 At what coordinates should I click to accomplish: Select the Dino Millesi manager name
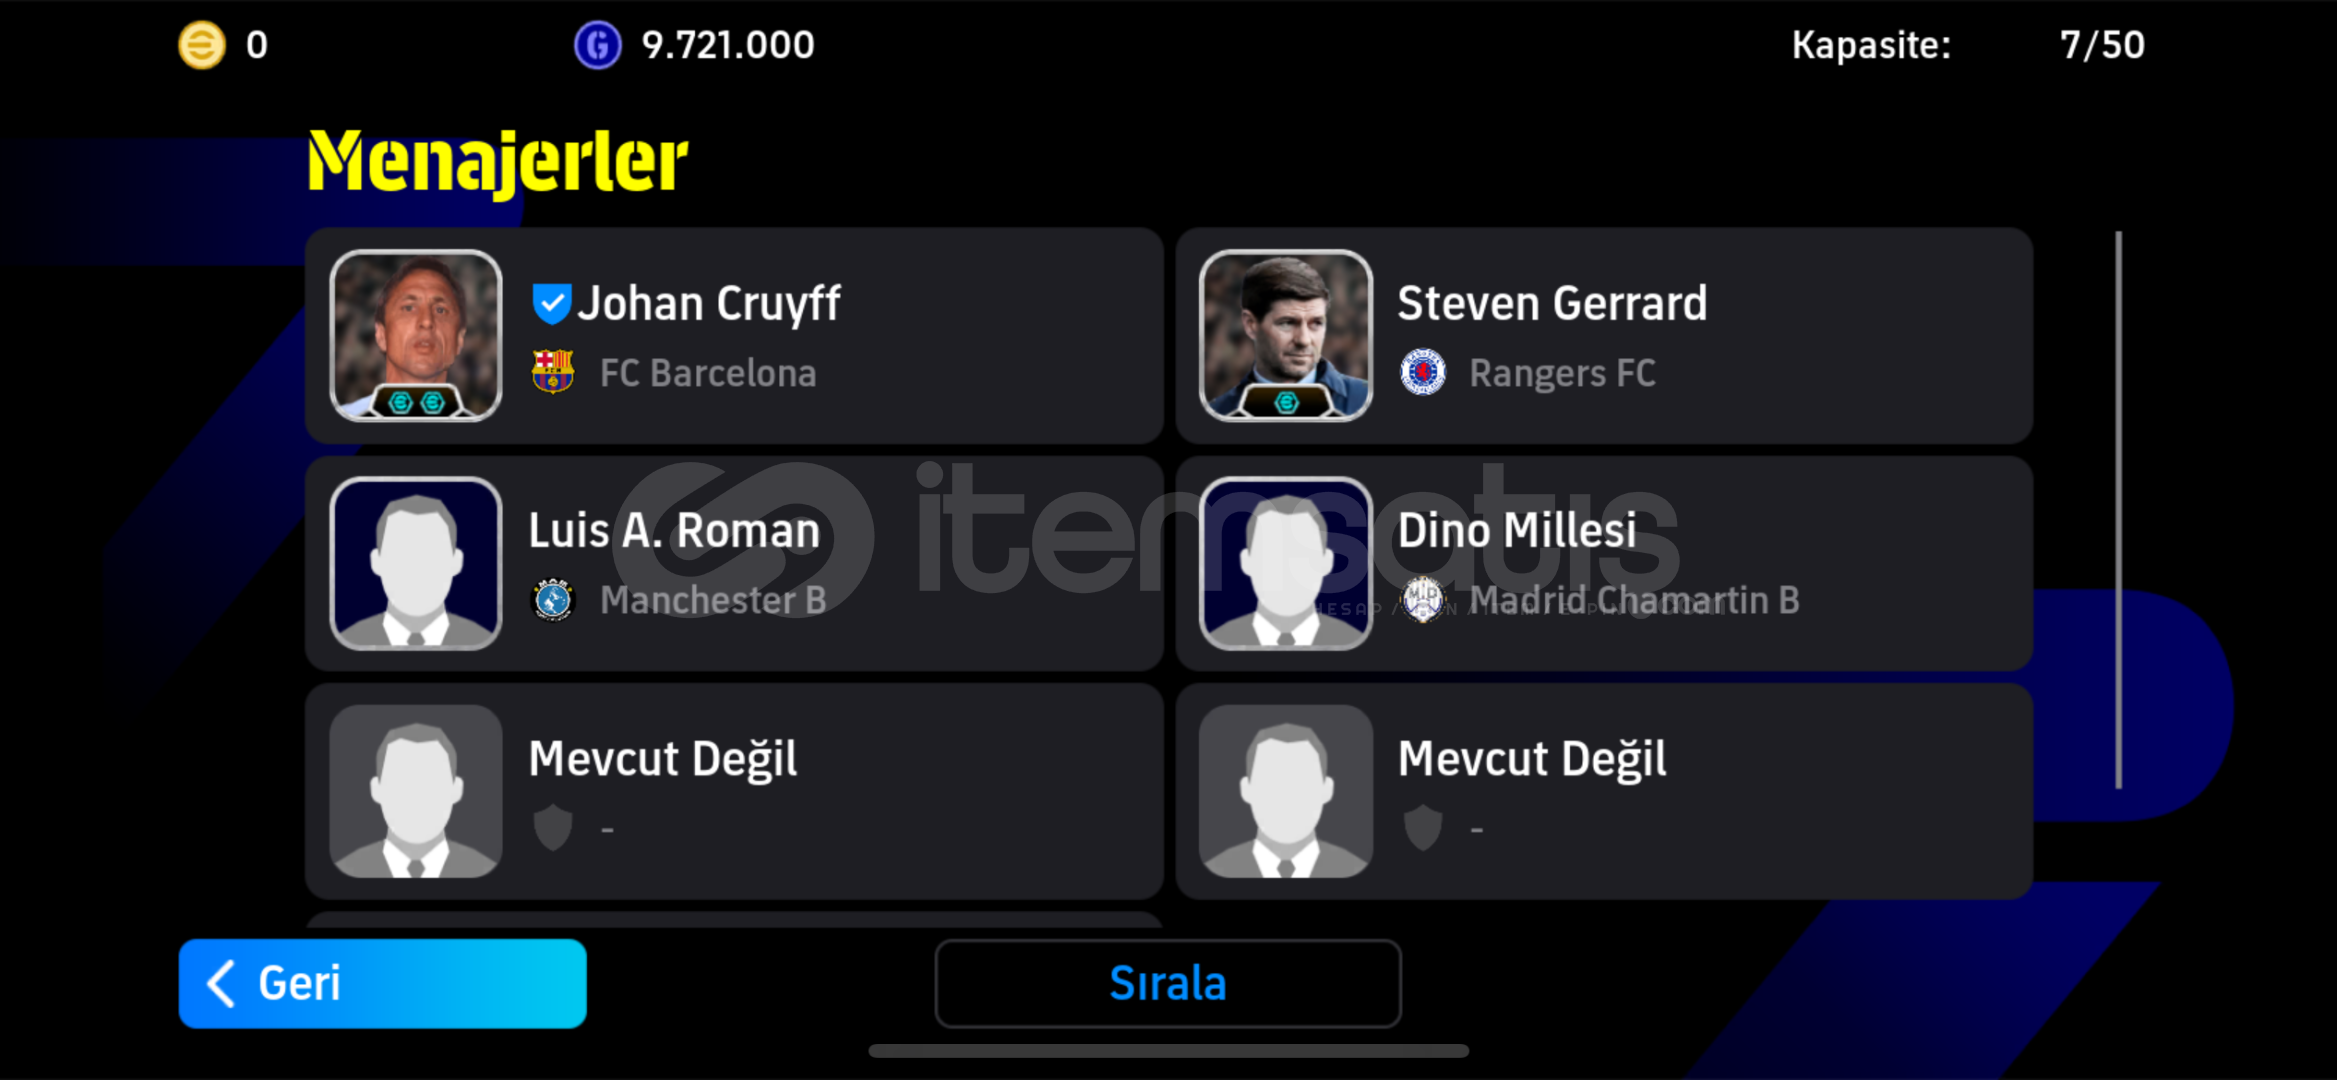(1516, 531)
